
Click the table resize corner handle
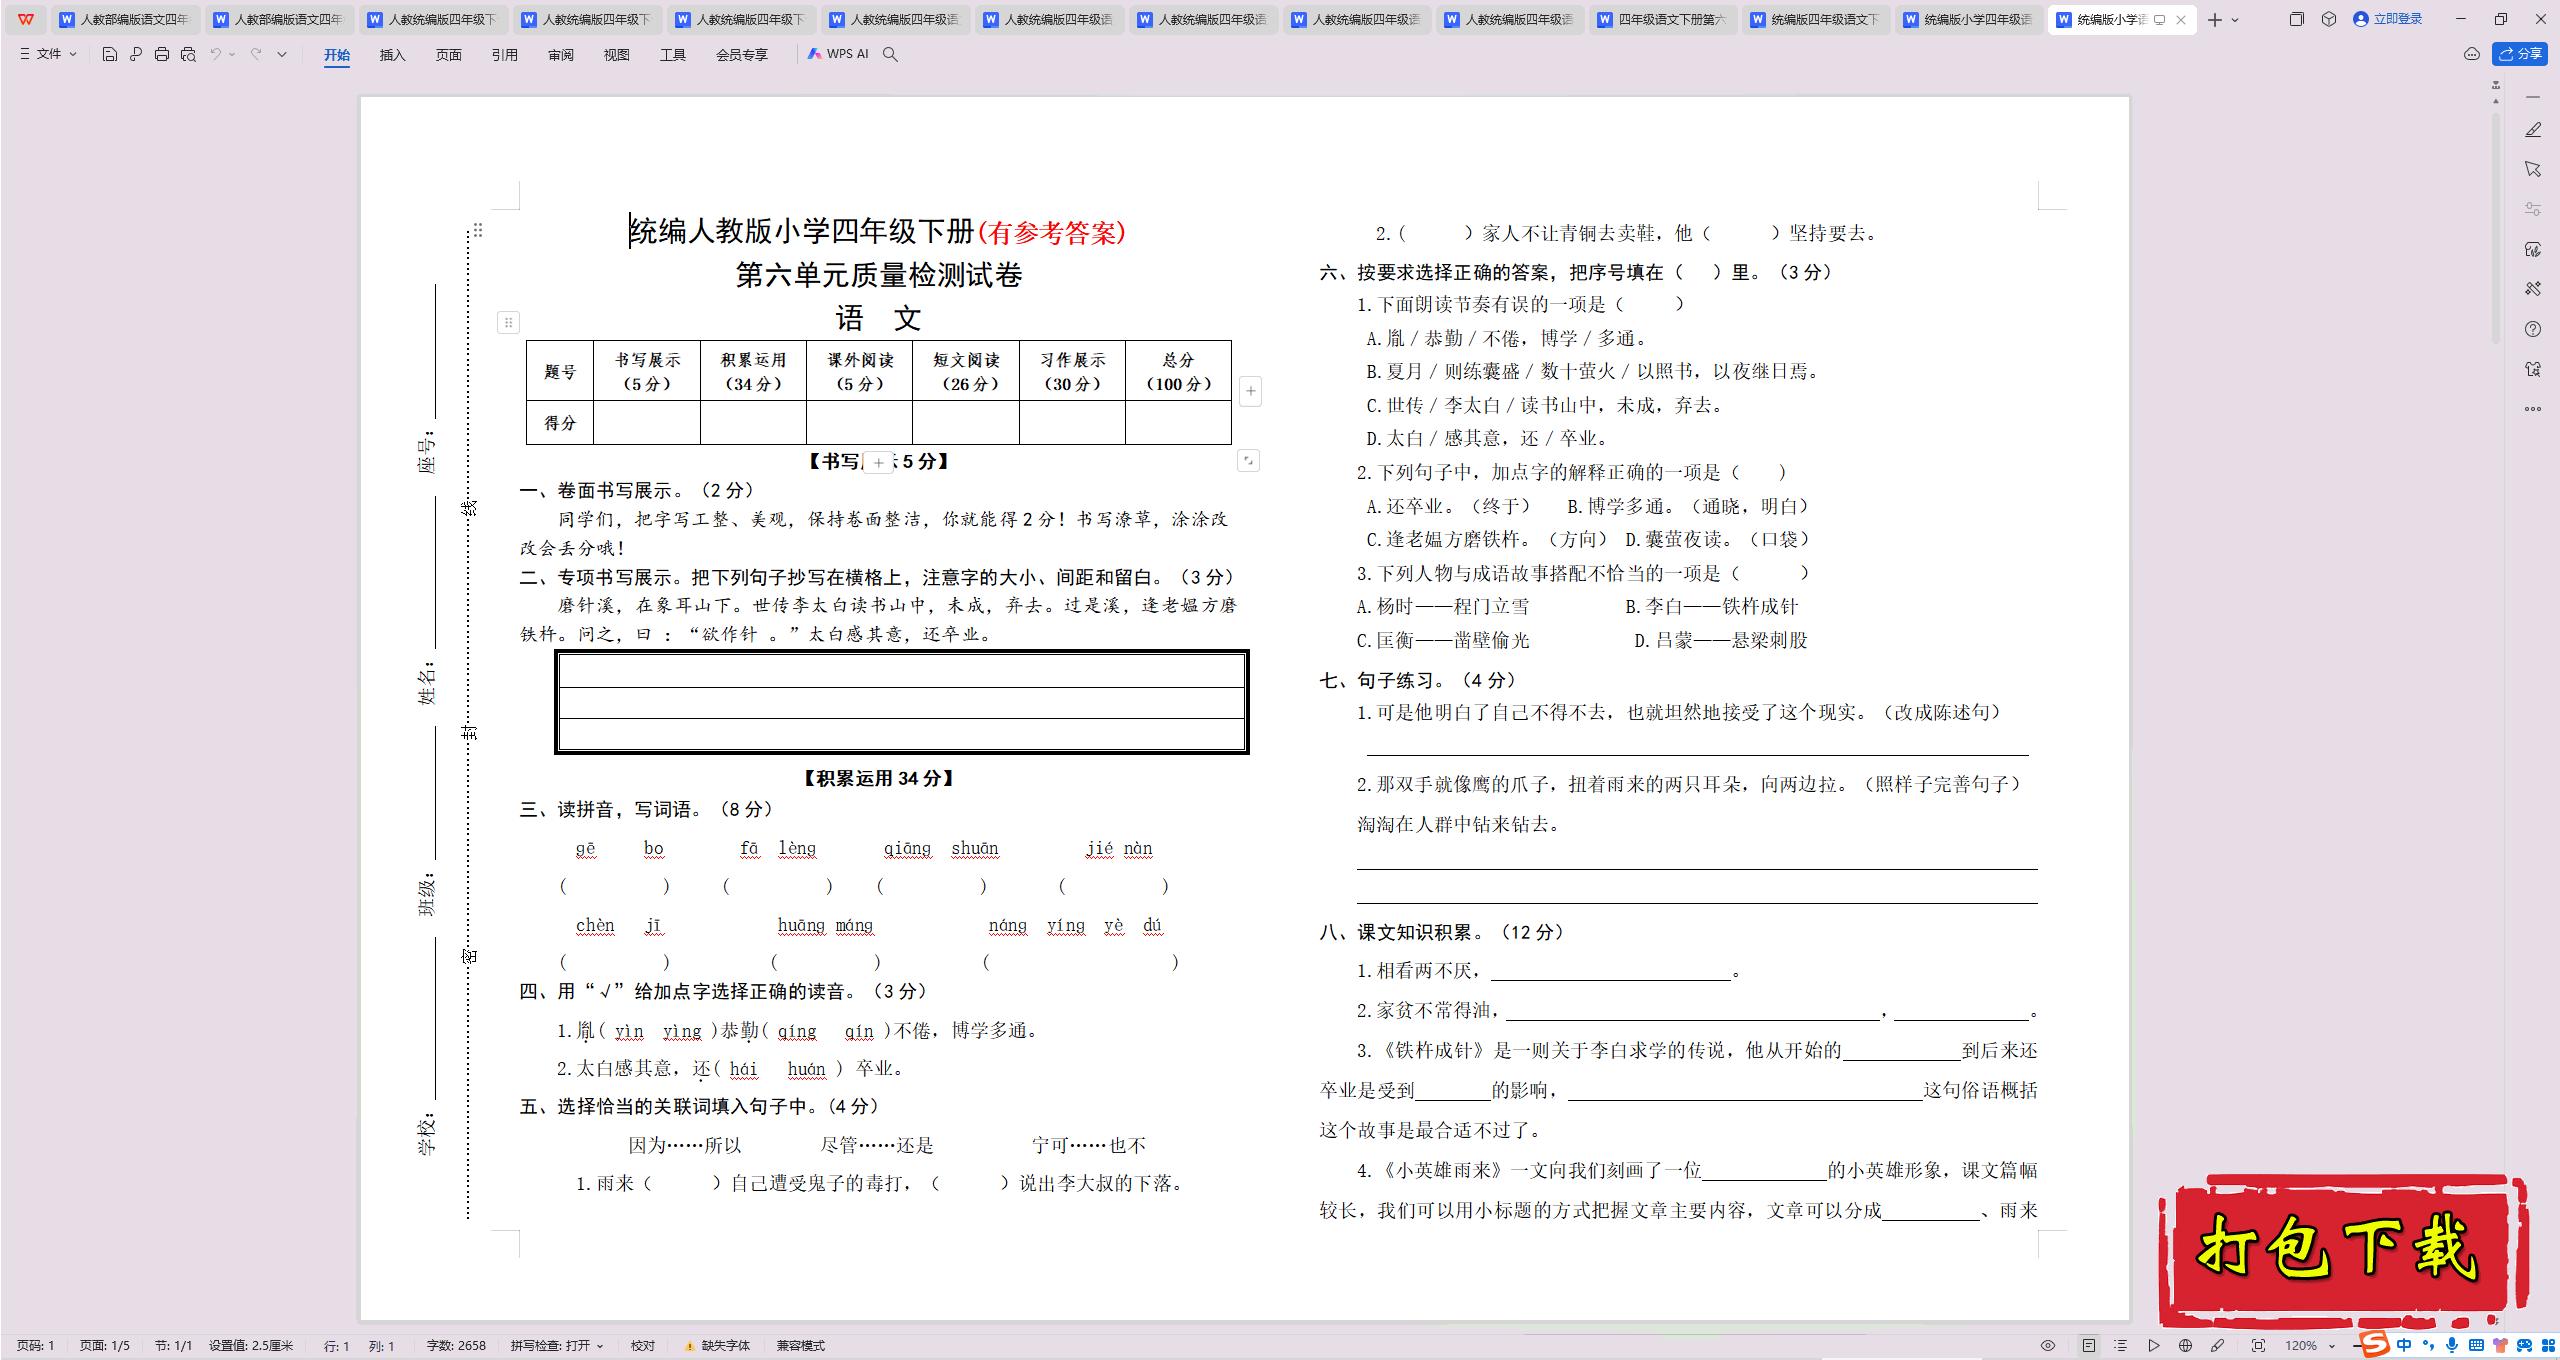click(x=1248, y=461)
